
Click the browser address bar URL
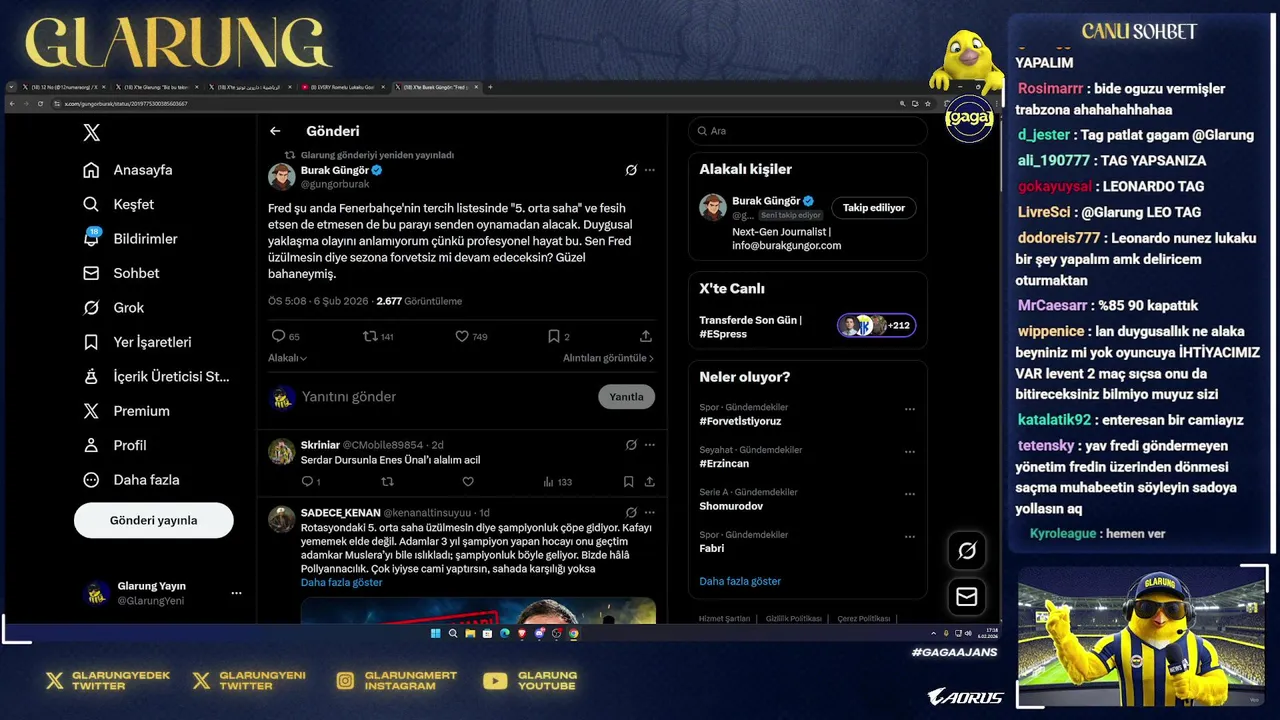tap(127, 103)
